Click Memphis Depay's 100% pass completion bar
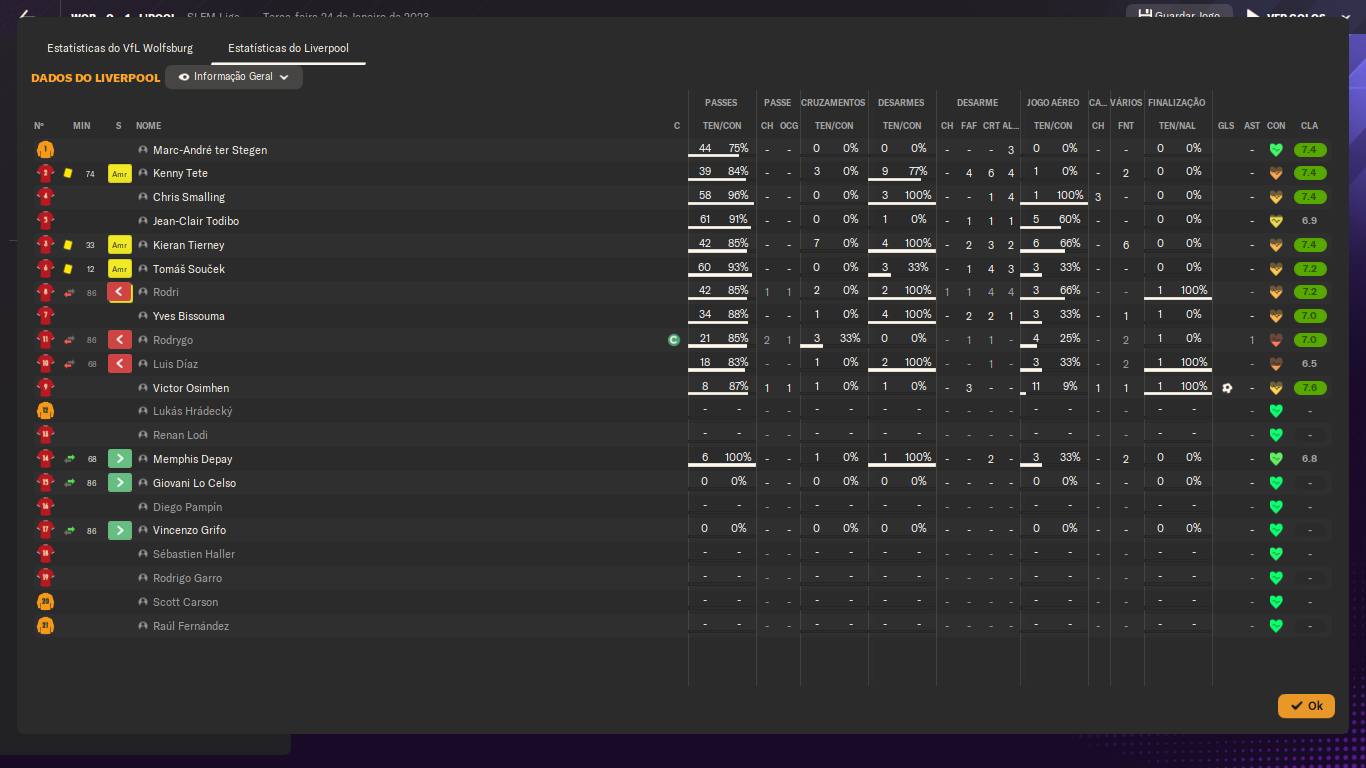The width and height of the screenshot is (1366, 768). [721, 466]
